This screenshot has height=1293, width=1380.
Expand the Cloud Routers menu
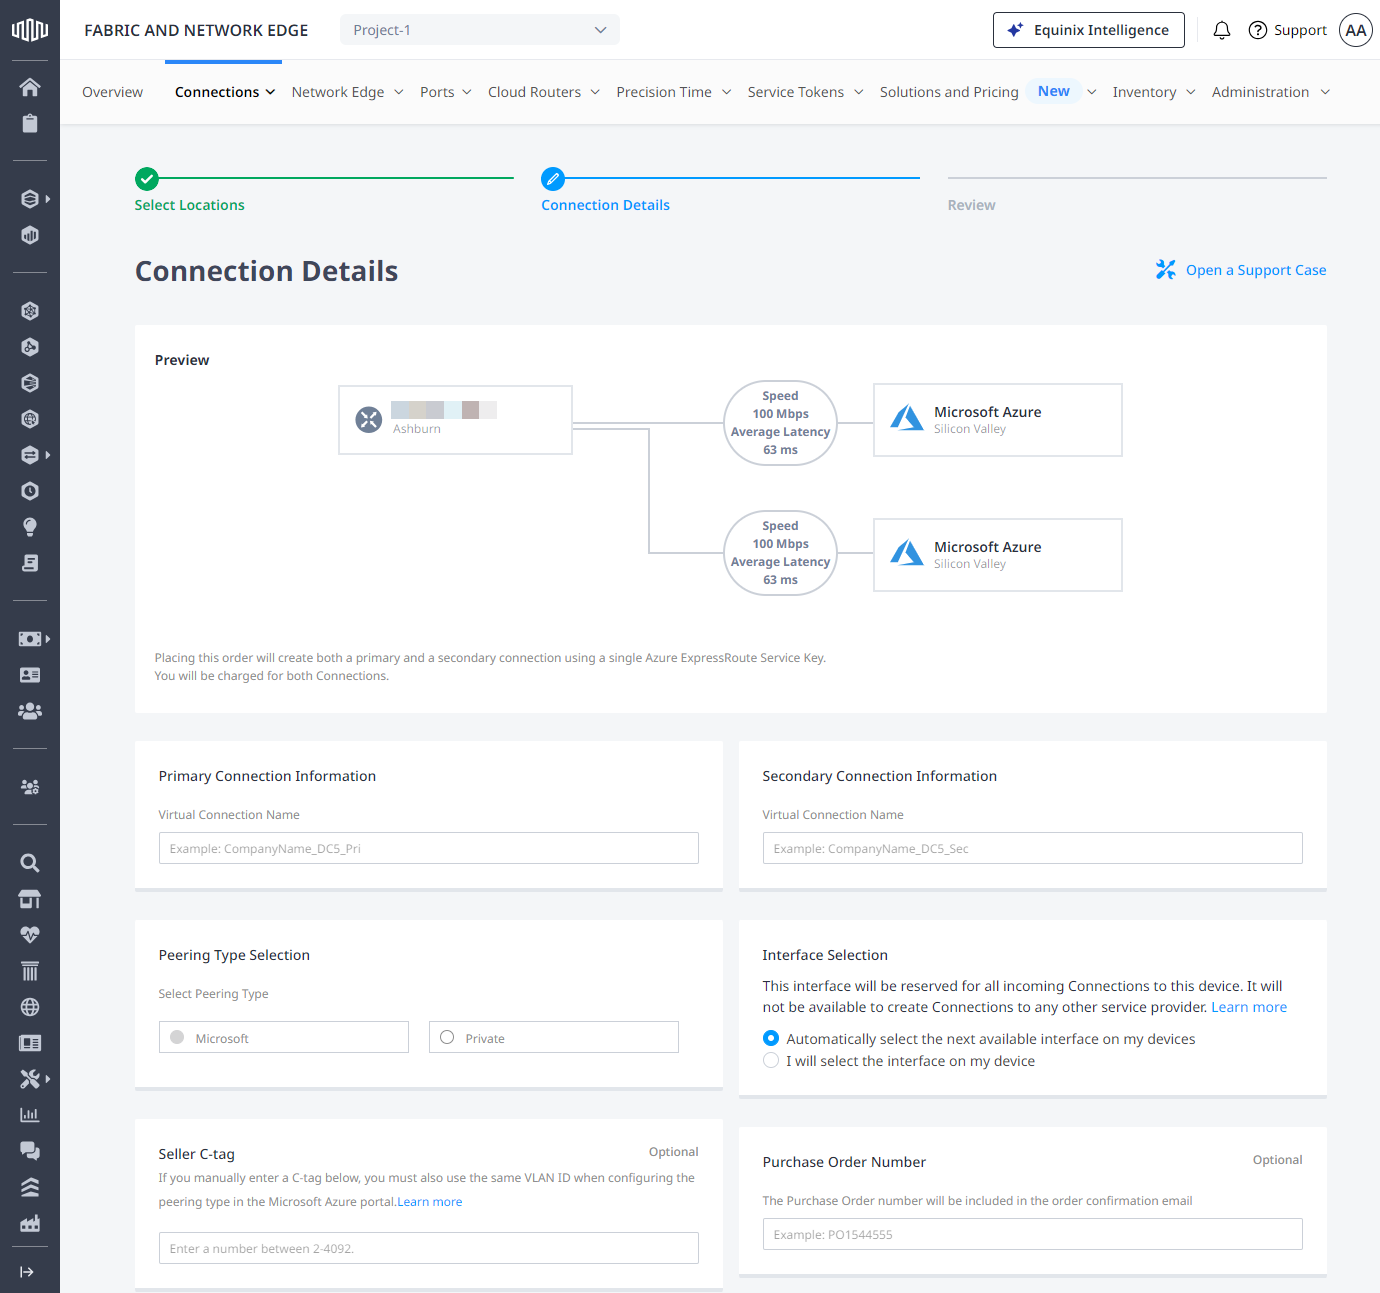[543, 92]
